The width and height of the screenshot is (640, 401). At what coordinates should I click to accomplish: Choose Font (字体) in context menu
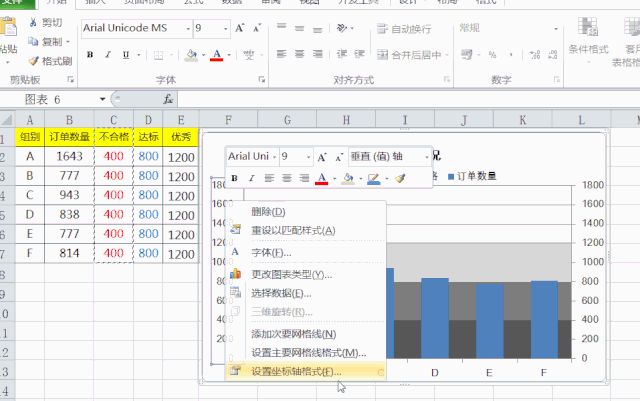tap(305, 252)
